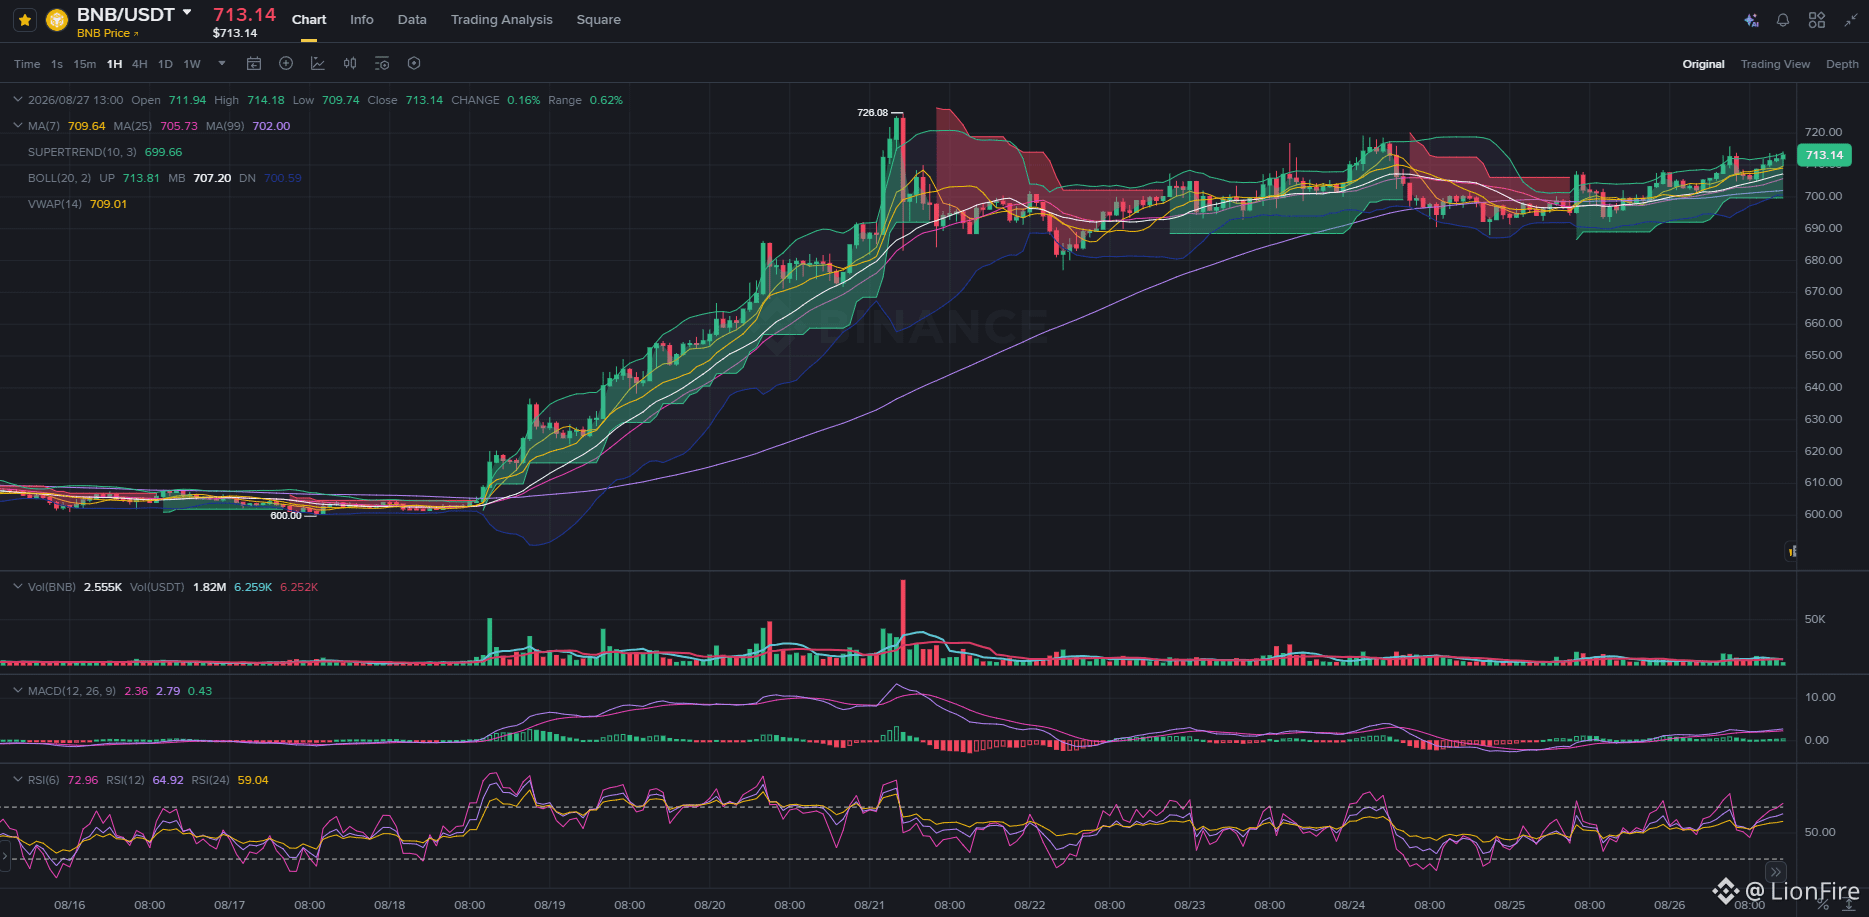Open the technical indicators line-chart icon
This screenshot has width=1869, height=917.
point(318,64)
